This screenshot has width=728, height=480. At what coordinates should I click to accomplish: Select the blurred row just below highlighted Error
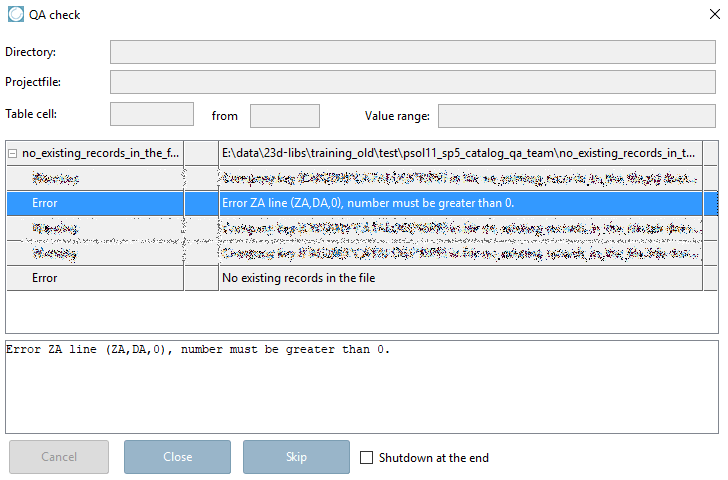(x=362, y=228)
